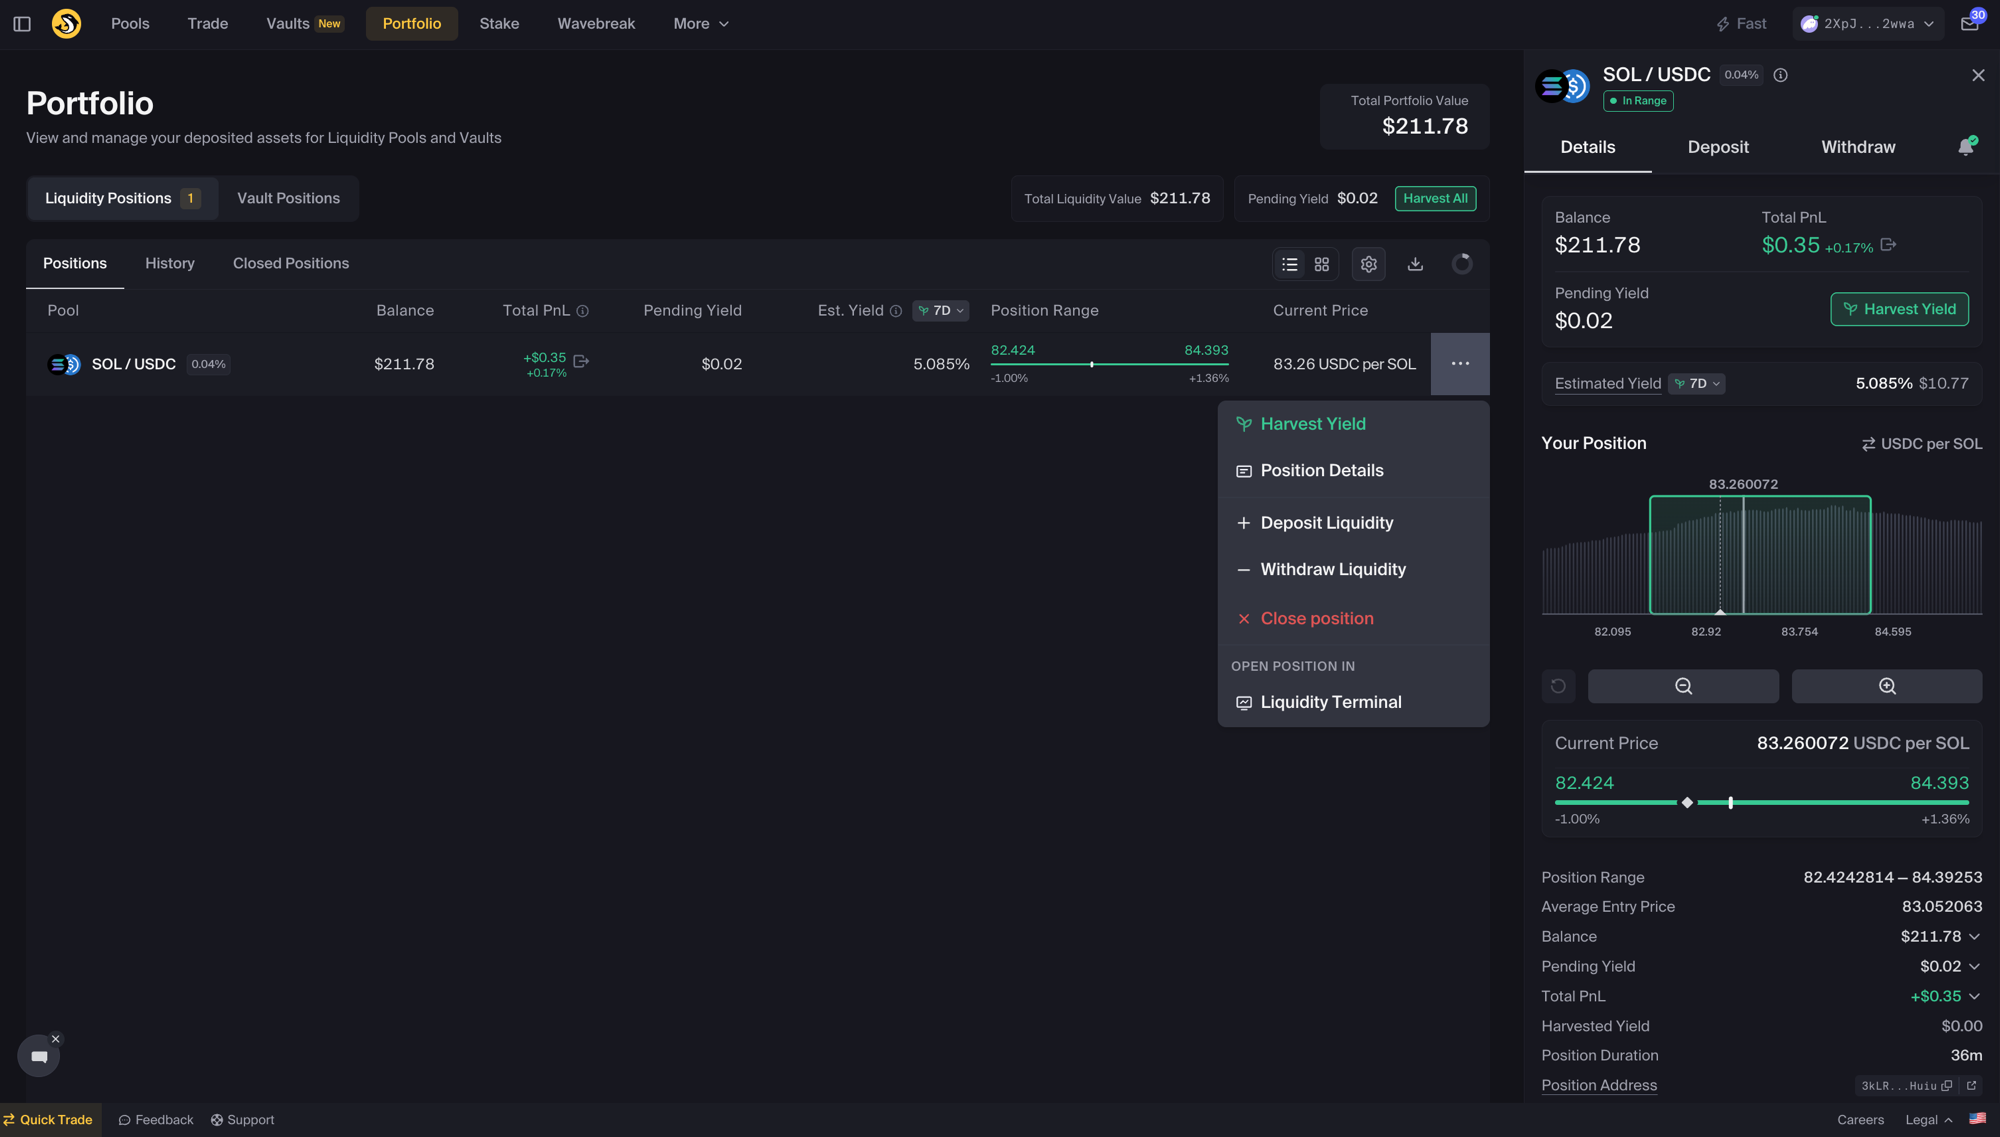Switch to grid view layout icon
The width and height of the screenshot is (2000, 1137).
click(x=1322, y=264)
